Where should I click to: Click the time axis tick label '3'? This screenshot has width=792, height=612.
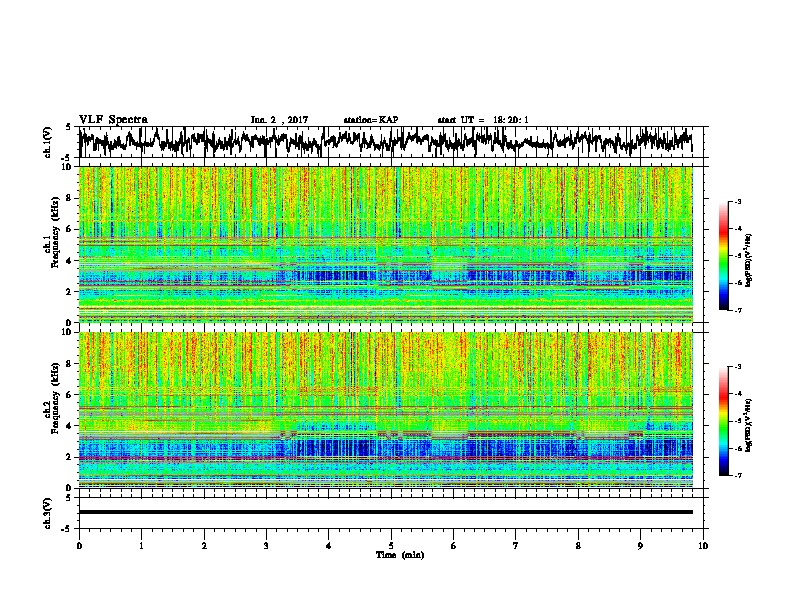[266, 546]
